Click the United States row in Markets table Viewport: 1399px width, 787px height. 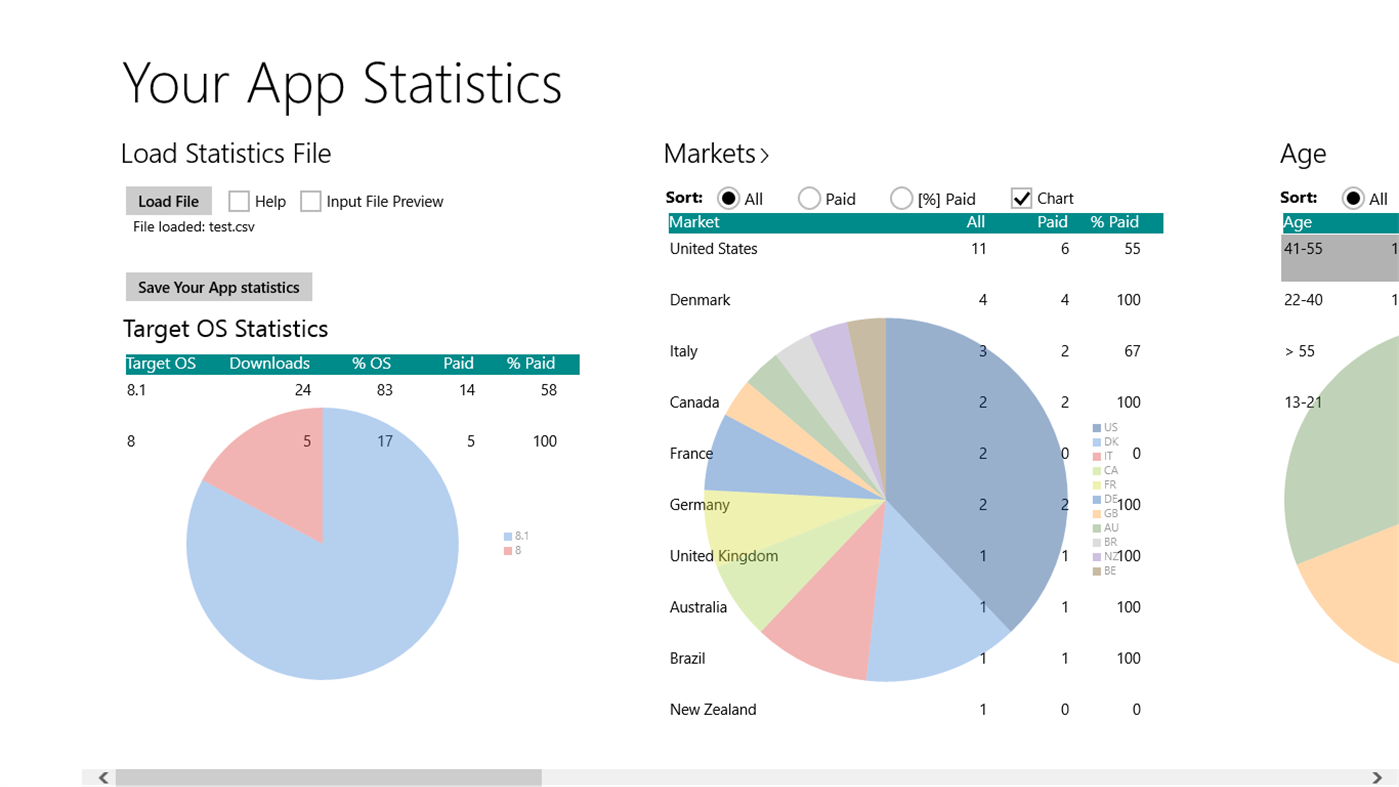pyautogui.click(x=714, y=248)
